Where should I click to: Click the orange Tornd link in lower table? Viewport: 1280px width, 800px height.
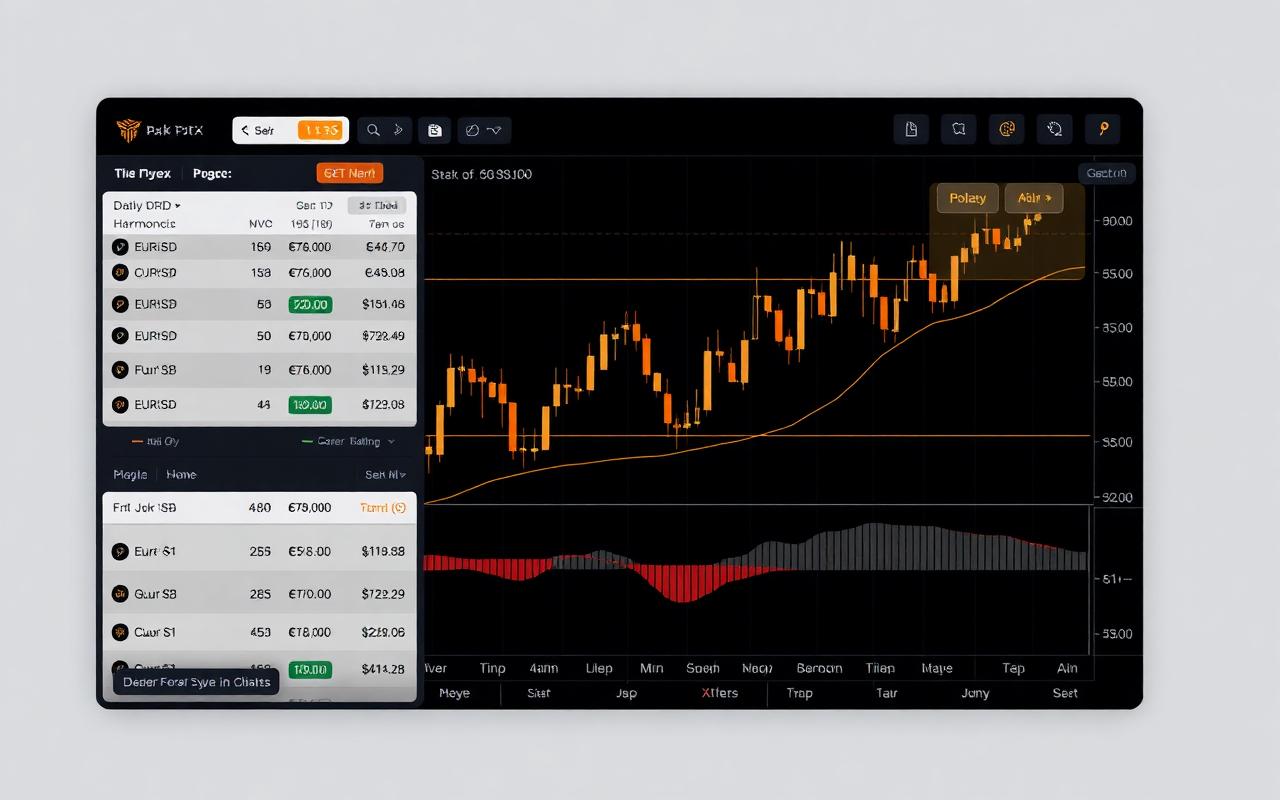point(382,508)
